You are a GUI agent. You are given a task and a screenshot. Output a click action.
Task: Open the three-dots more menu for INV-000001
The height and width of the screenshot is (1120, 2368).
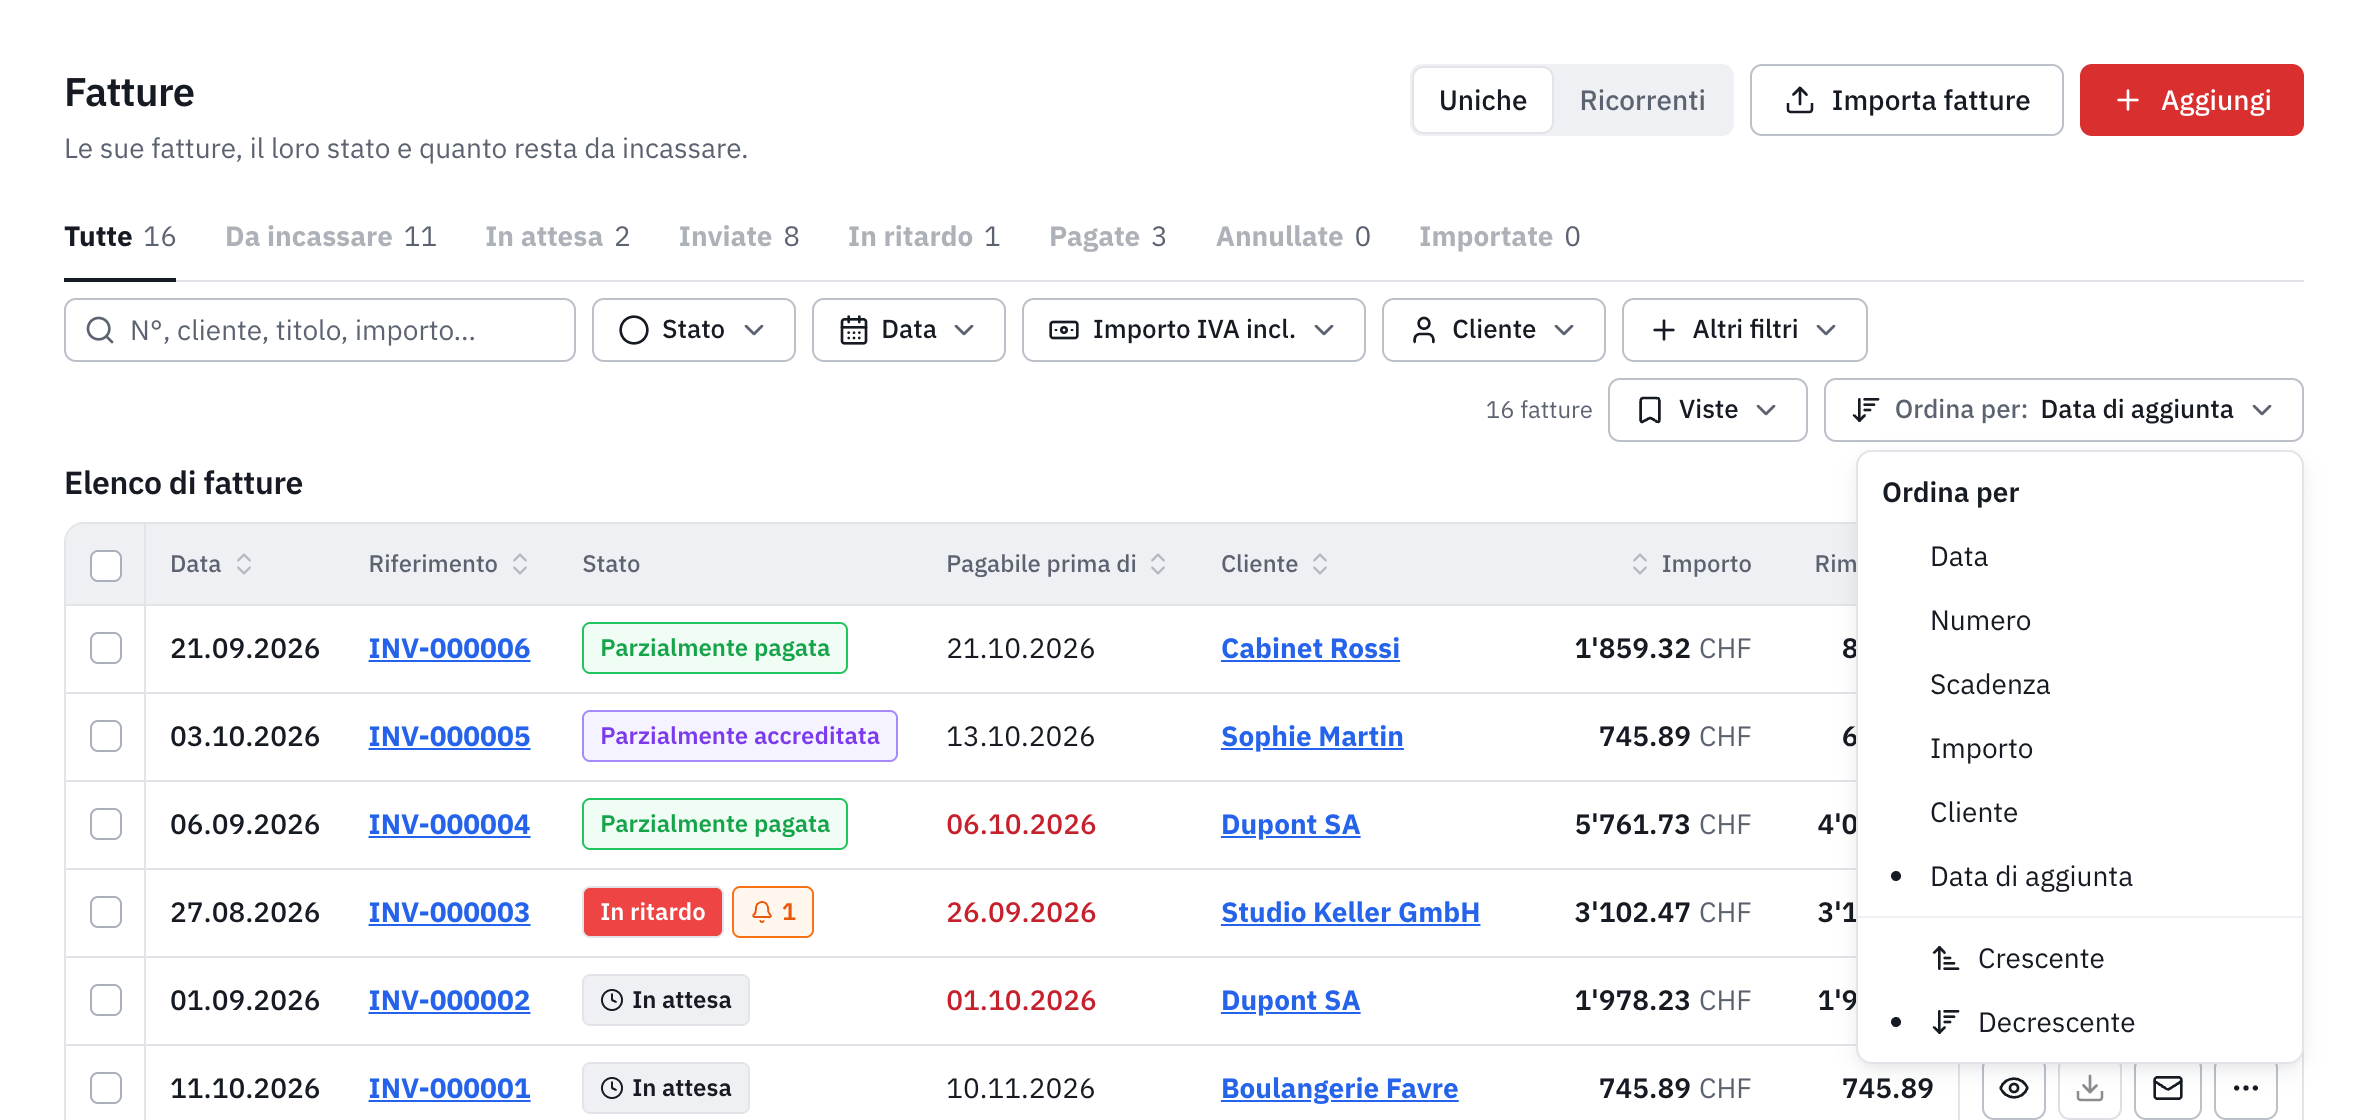click(2245, 1088)
